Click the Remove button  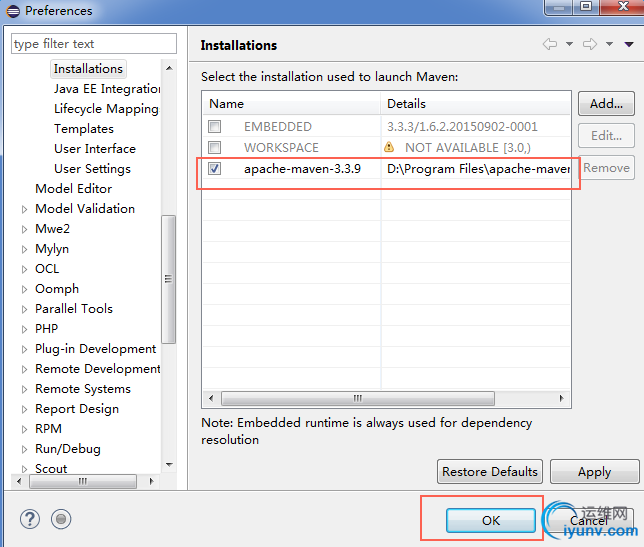click(606, 168)
